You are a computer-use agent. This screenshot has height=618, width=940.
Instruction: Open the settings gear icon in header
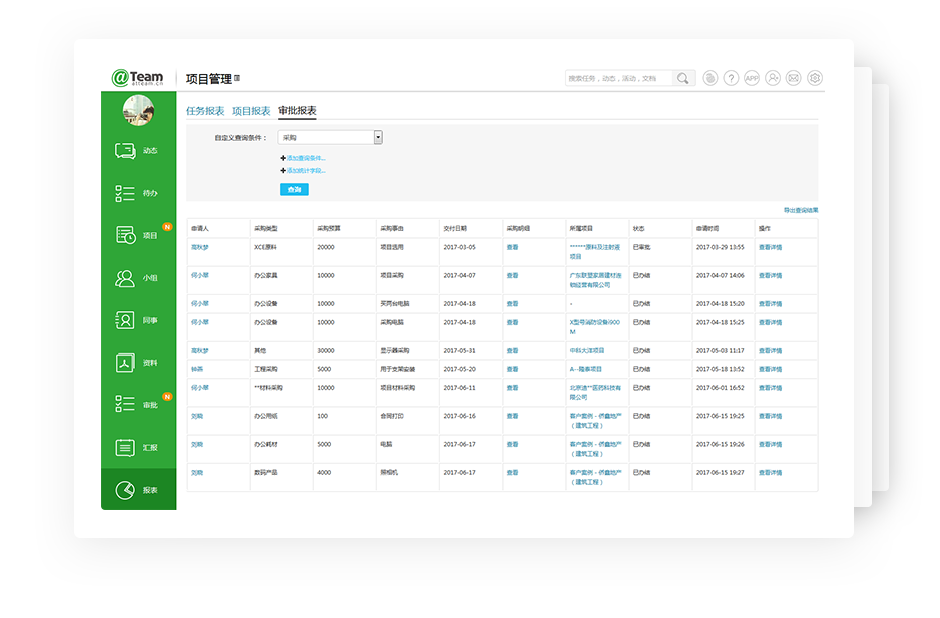tap(815, 78)
